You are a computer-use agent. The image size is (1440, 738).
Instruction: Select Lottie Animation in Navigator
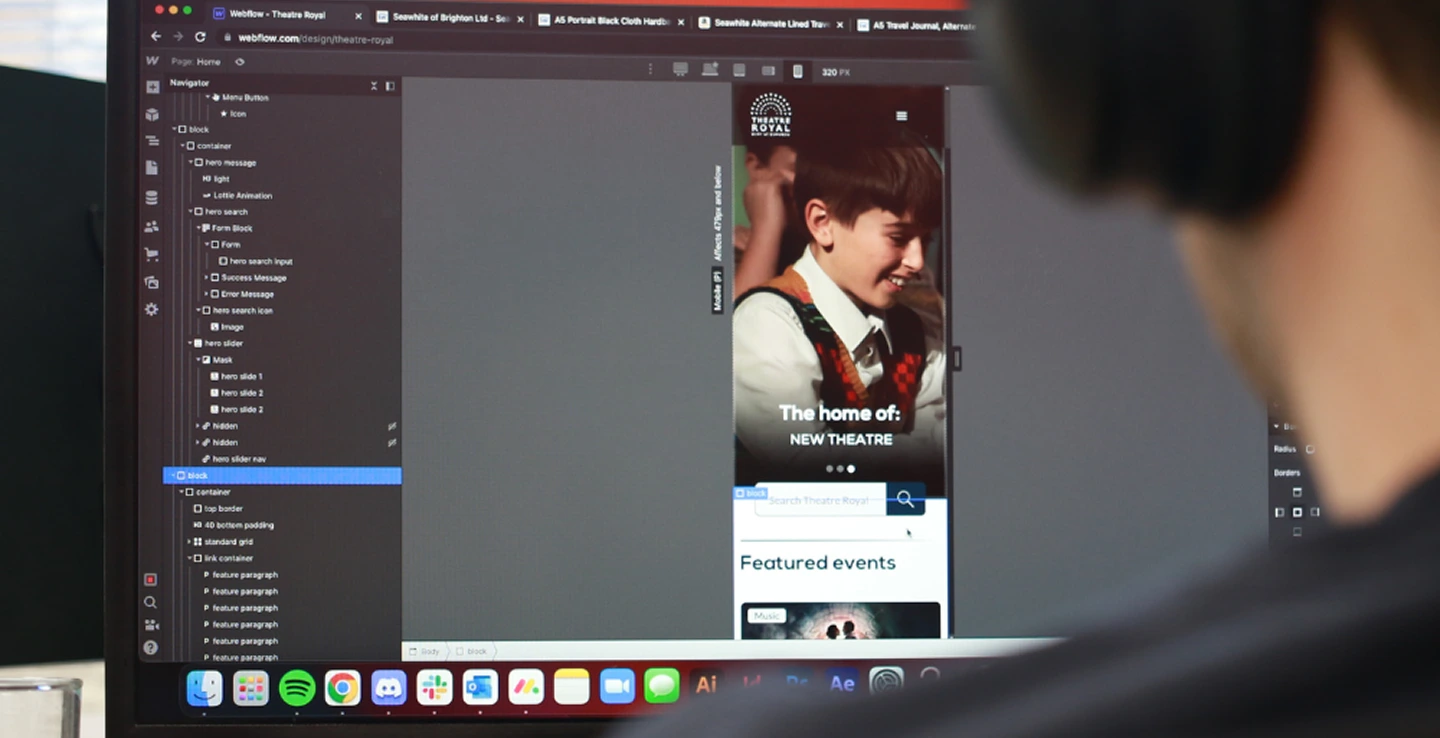(x=236, y=195)
